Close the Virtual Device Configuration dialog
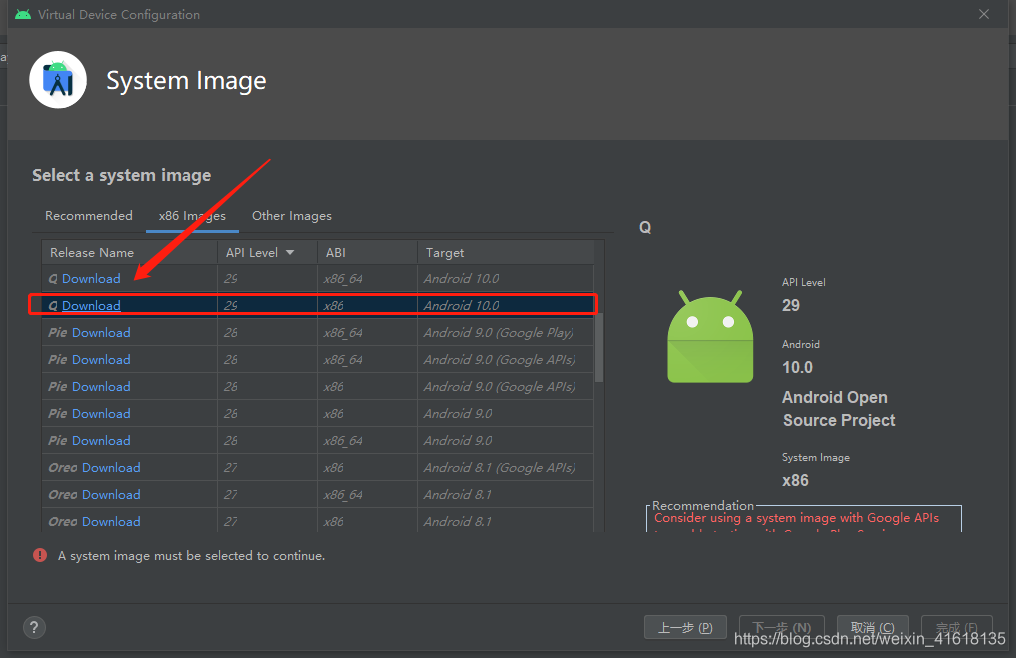1016x658 pixels. click(984, 14)
